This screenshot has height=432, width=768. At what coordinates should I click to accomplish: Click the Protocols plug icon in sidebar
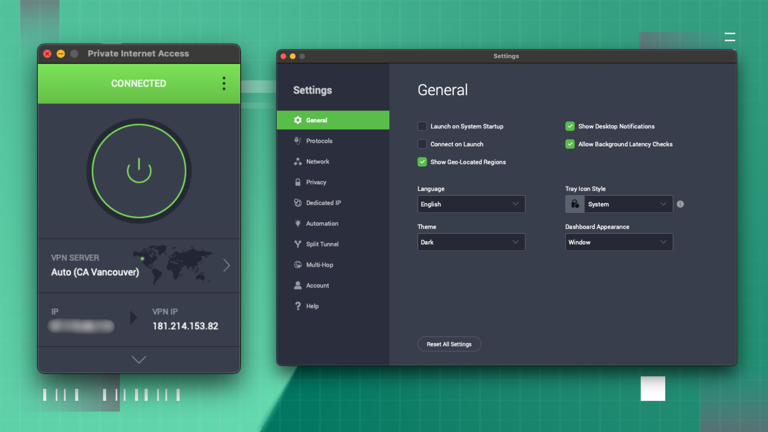[298, 141]
